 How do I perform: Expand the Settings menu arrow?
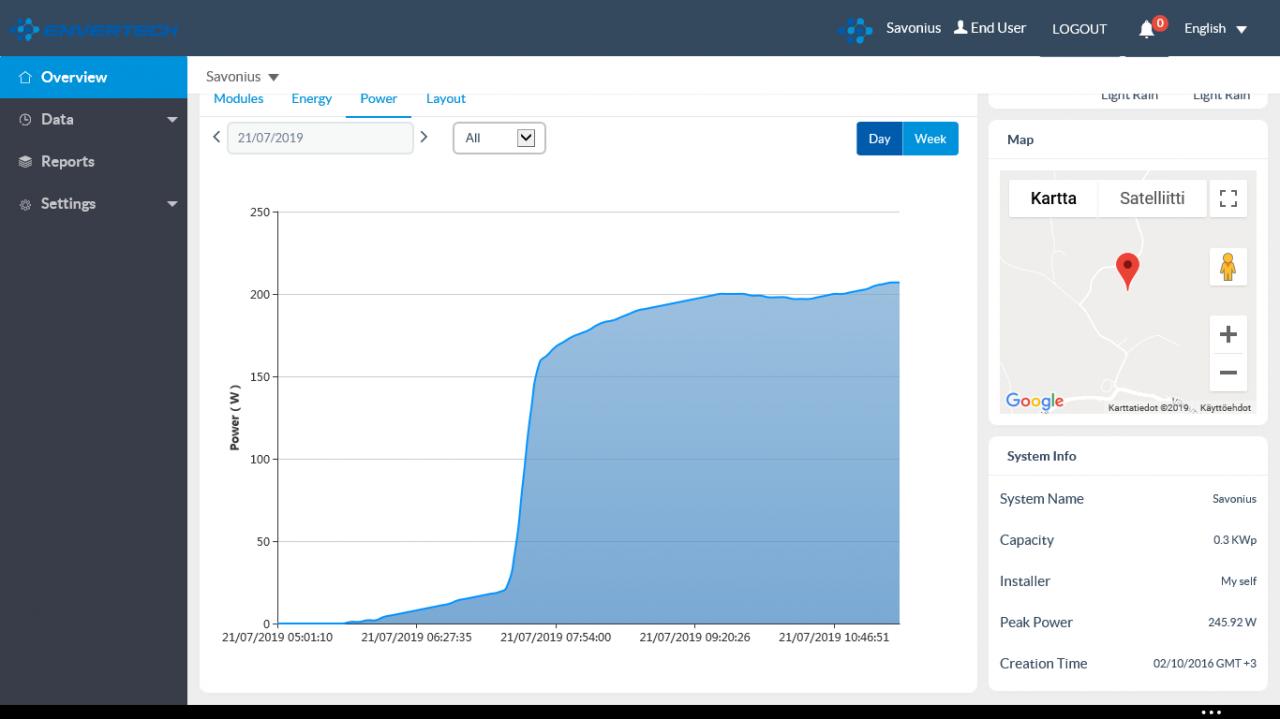[x=172, y=204]
